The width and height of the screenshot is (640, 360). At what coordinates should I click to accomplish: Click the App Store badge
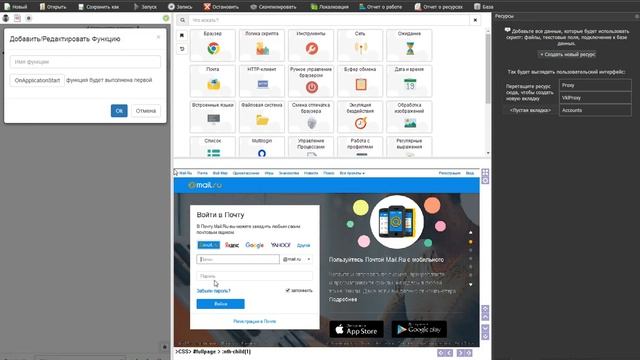(356, 329)
